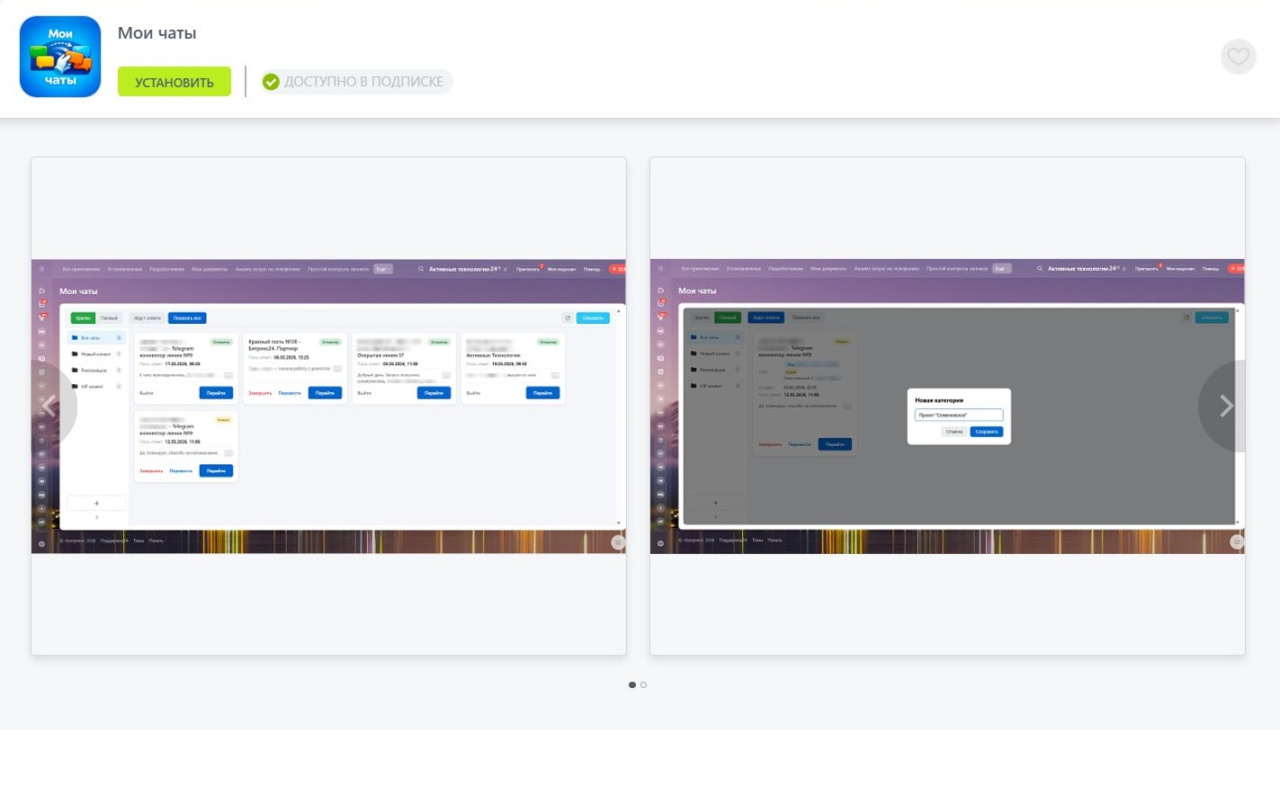Click the green checkmark in the subscription badge
The height and width of the screenshot is (787, 1280).
(271, 82)
